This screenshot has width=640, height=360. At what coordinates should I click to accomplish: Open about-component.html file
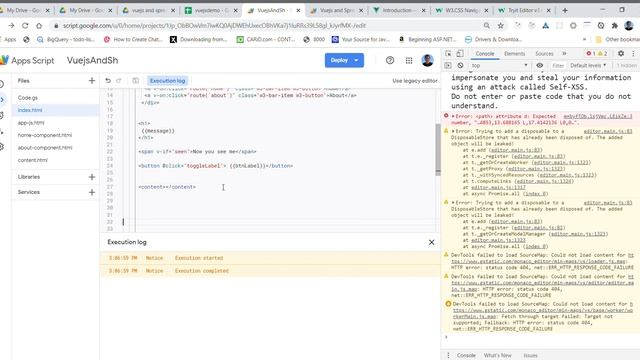point(45,148)
